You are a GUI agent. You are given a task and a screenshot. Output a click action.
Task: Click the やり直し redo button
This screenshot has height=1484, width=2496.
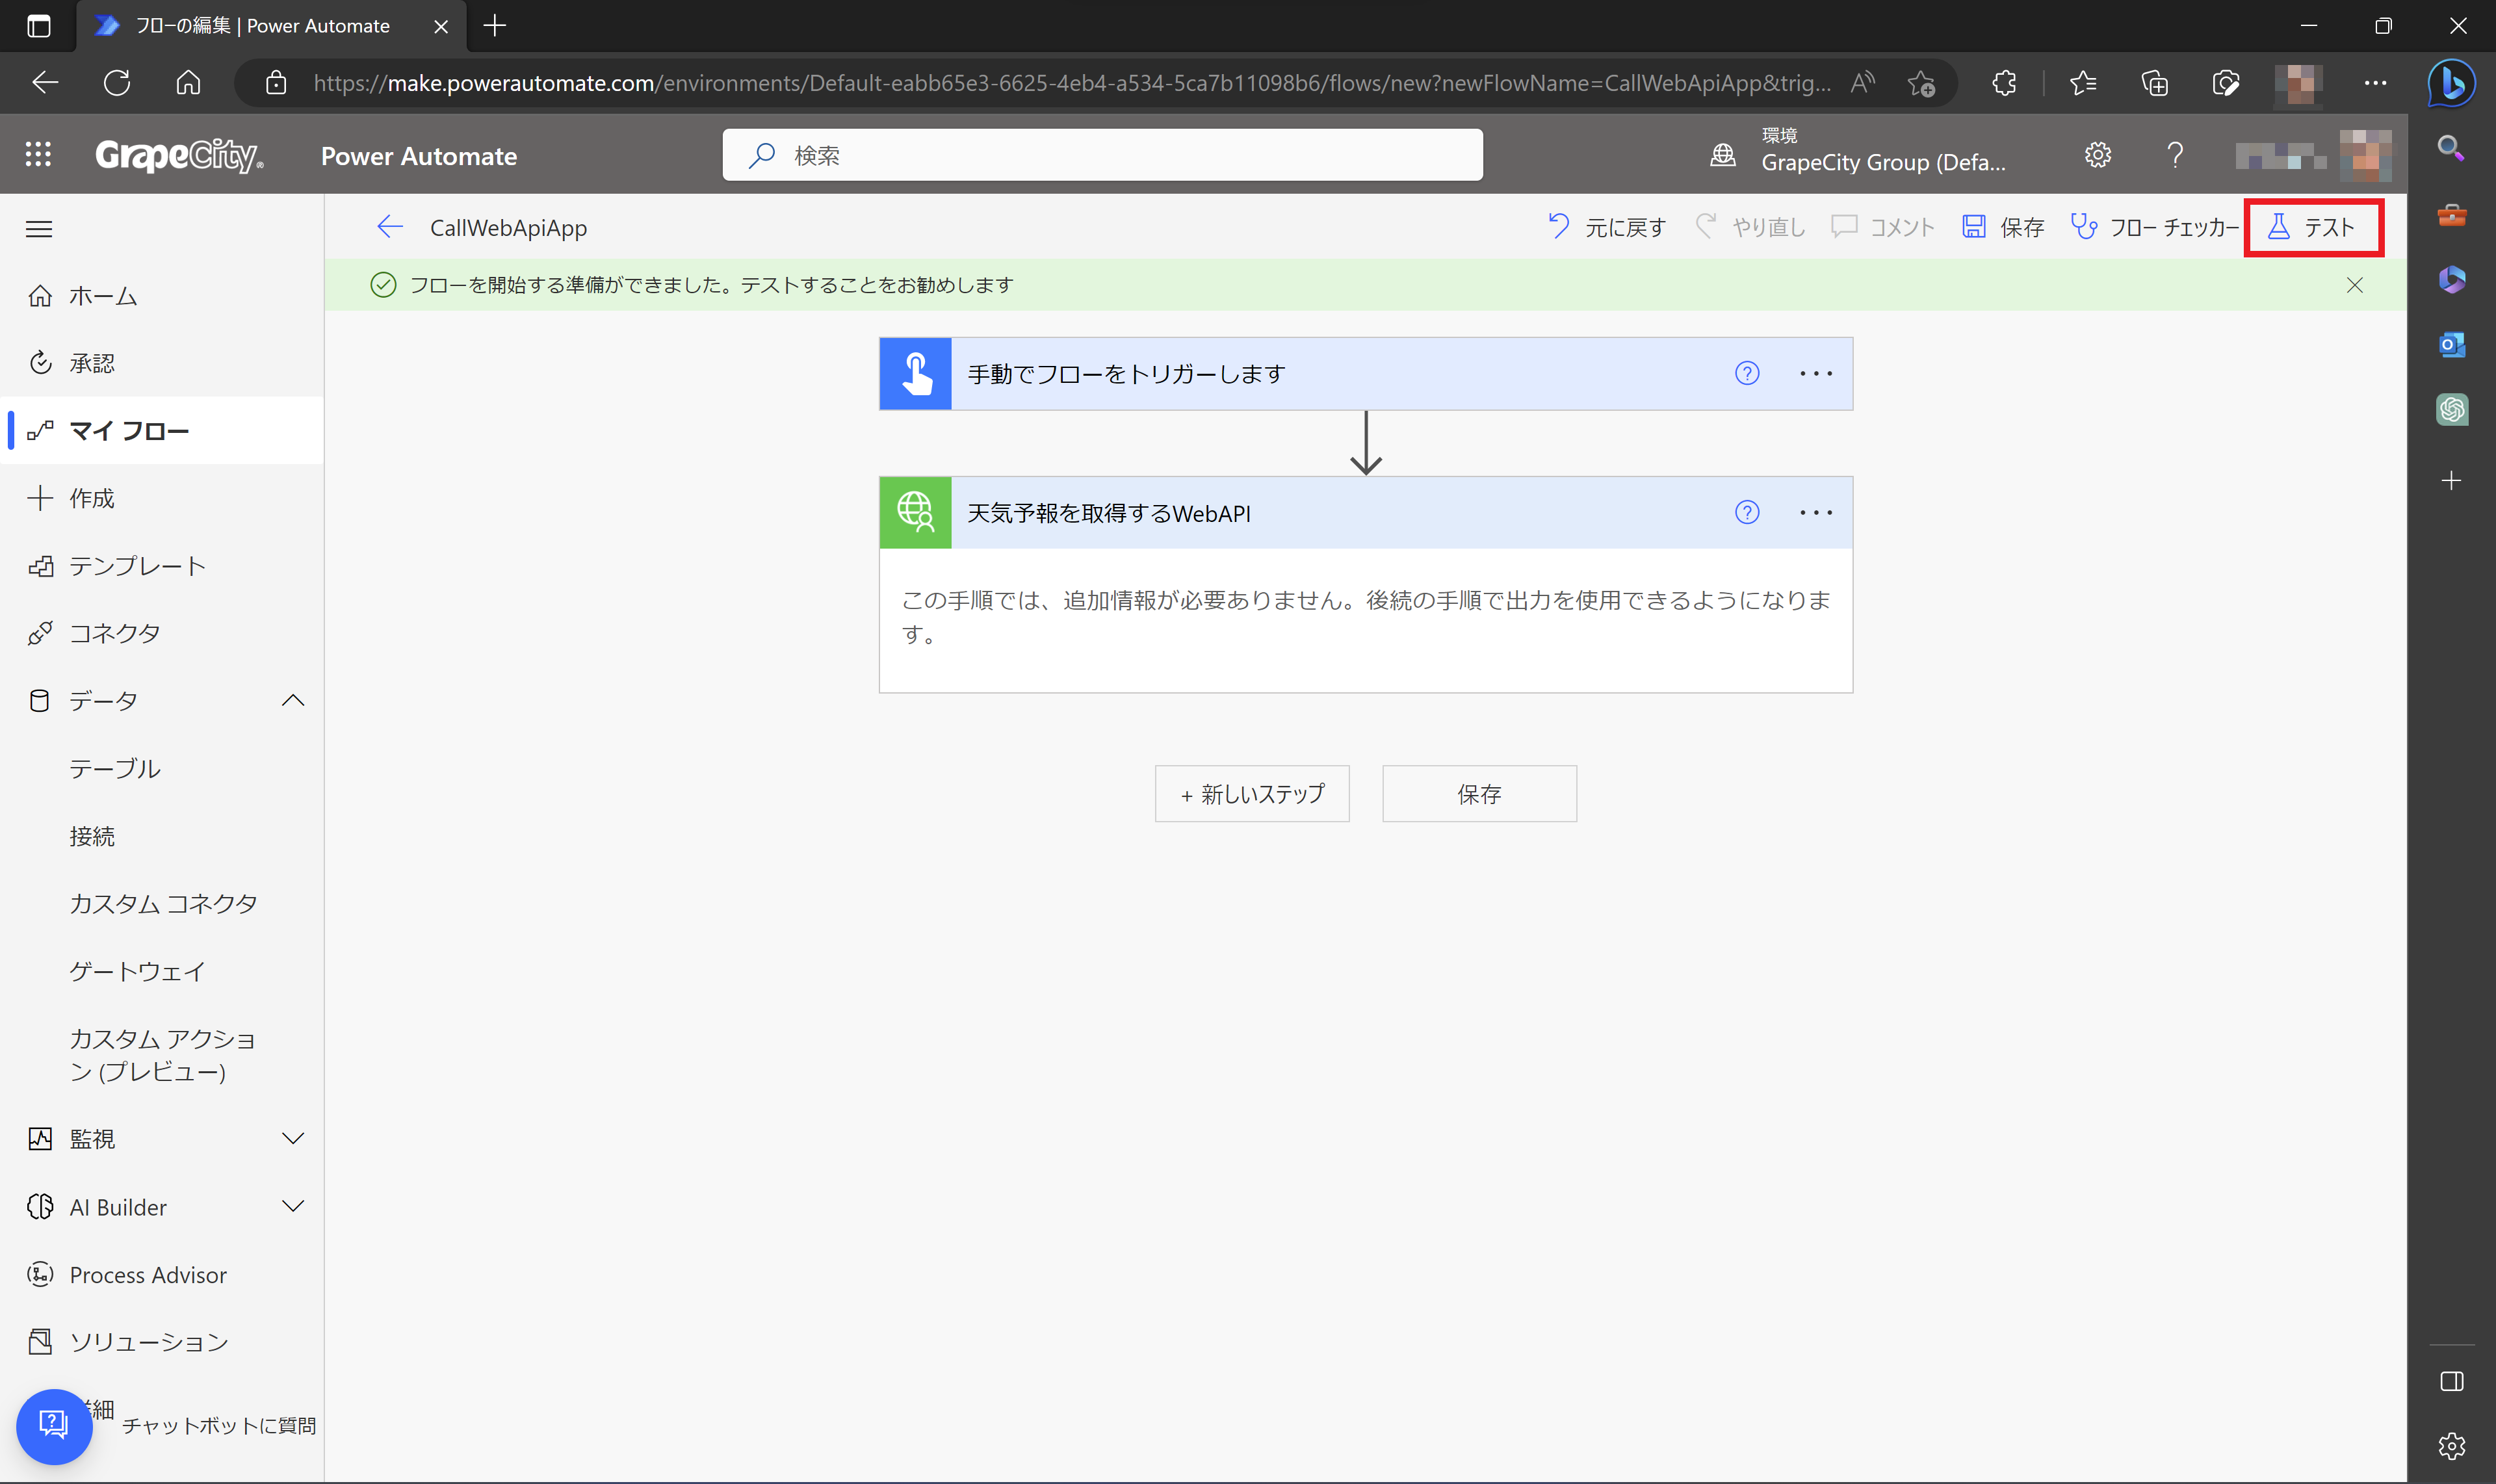coord(1750,227)
